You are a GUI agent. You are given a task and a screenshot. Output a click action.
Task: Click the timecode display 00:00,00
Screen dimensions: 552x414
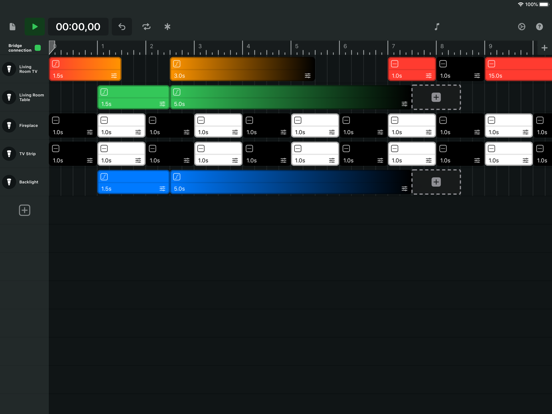tap(78, 27)
